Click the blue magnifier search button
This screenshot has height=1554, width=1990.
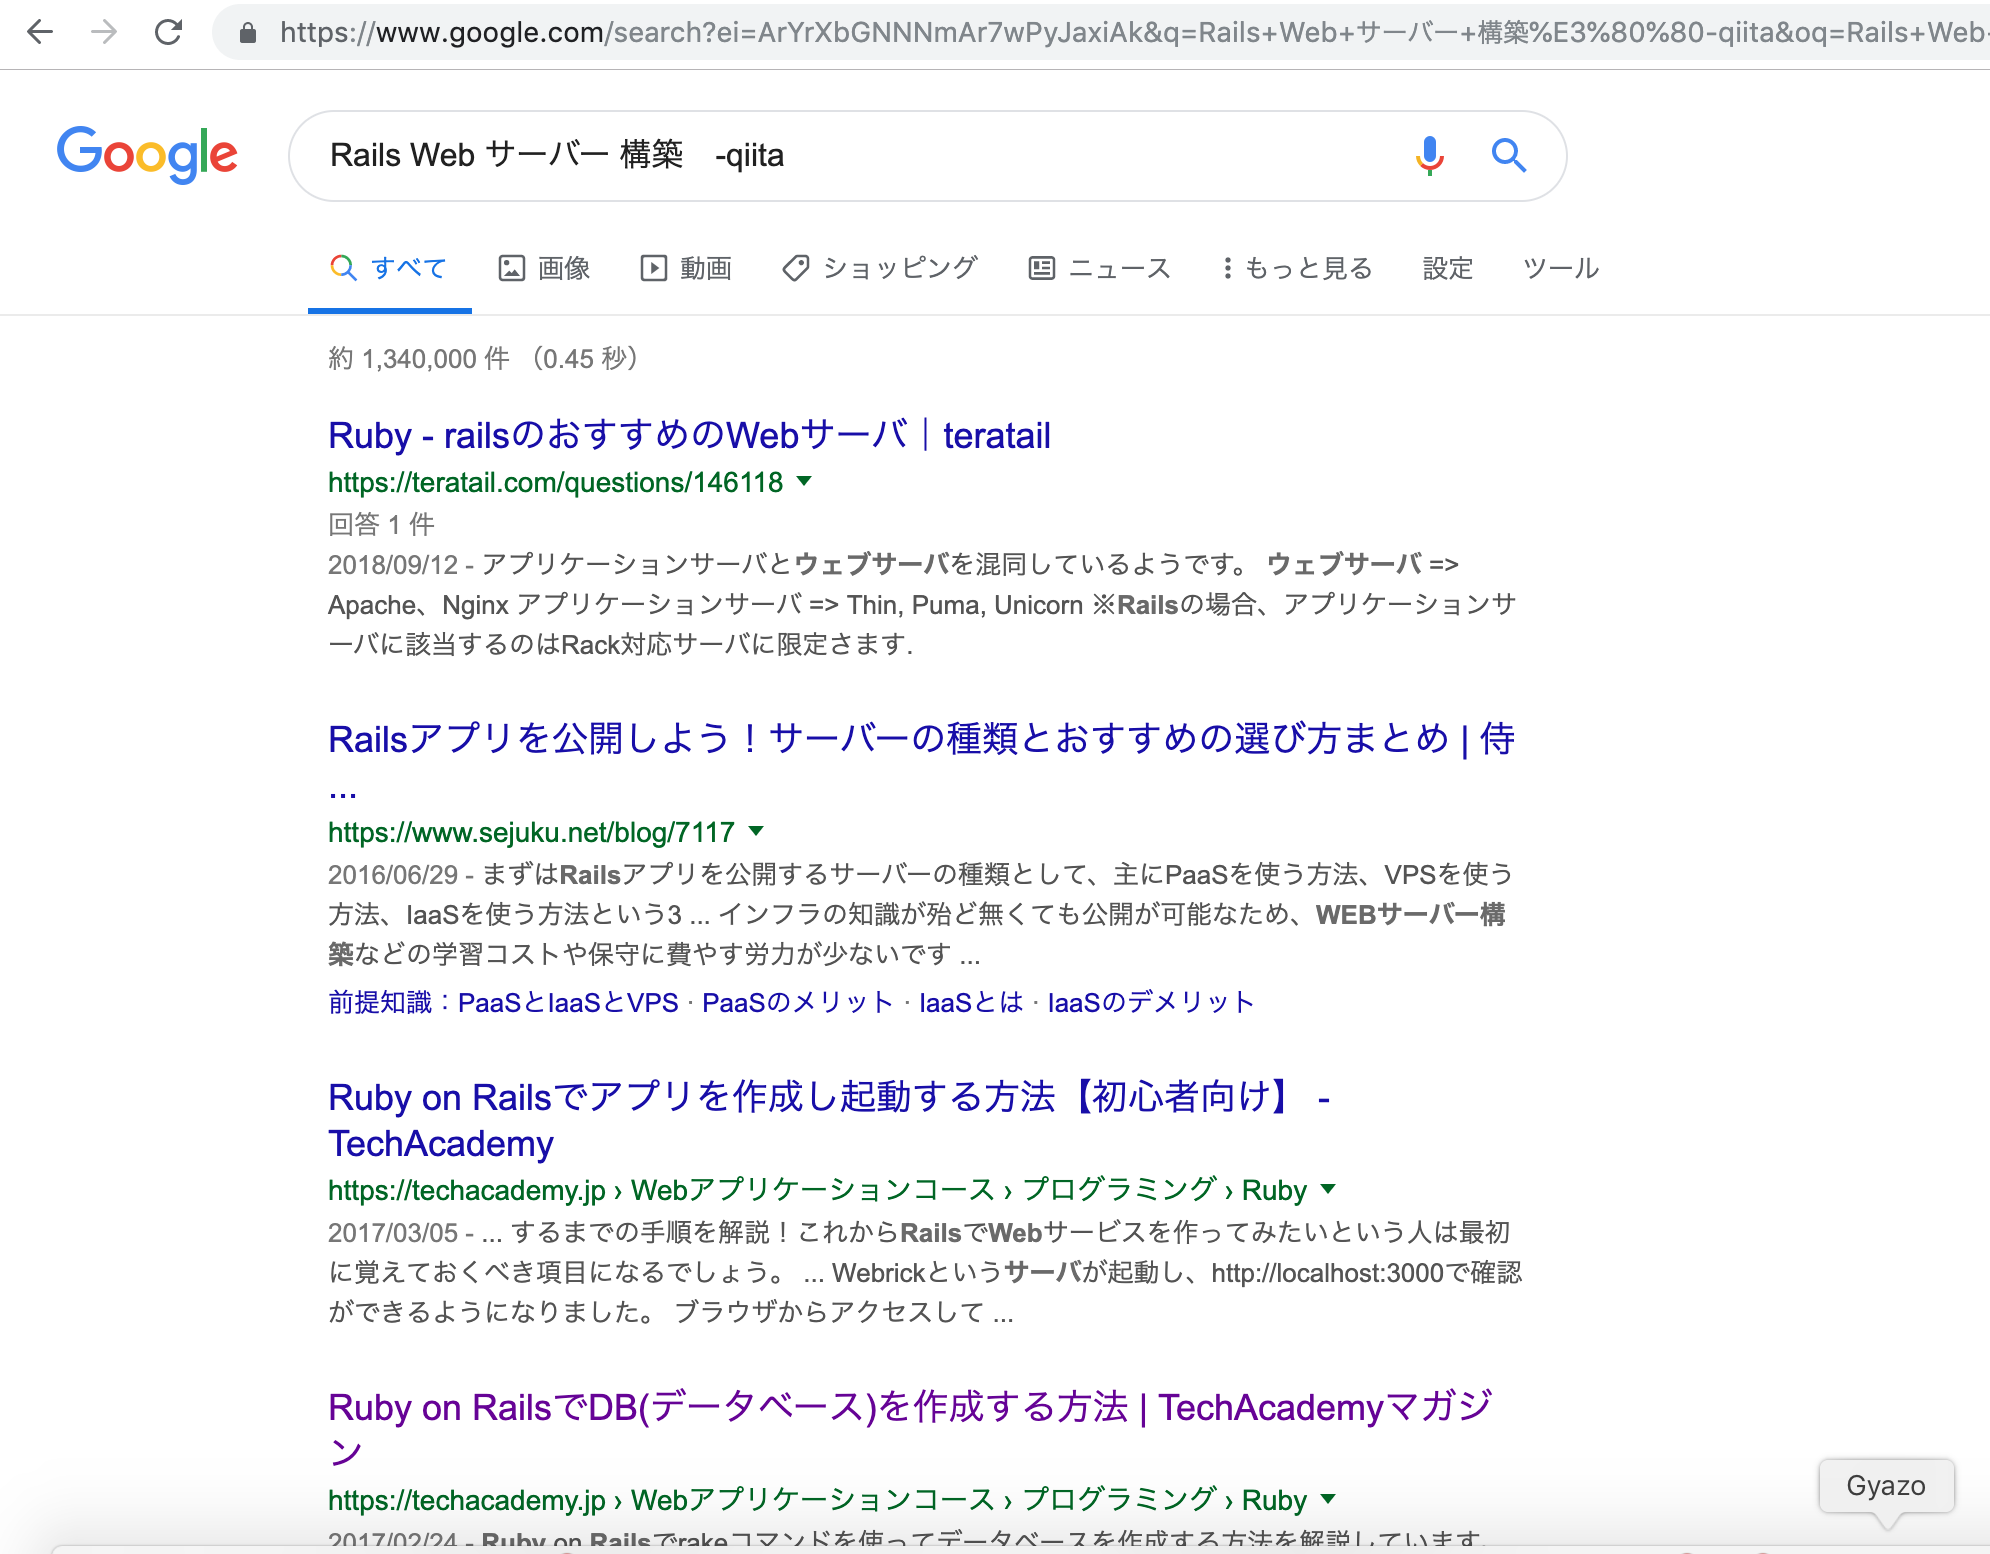point(1508,155)
